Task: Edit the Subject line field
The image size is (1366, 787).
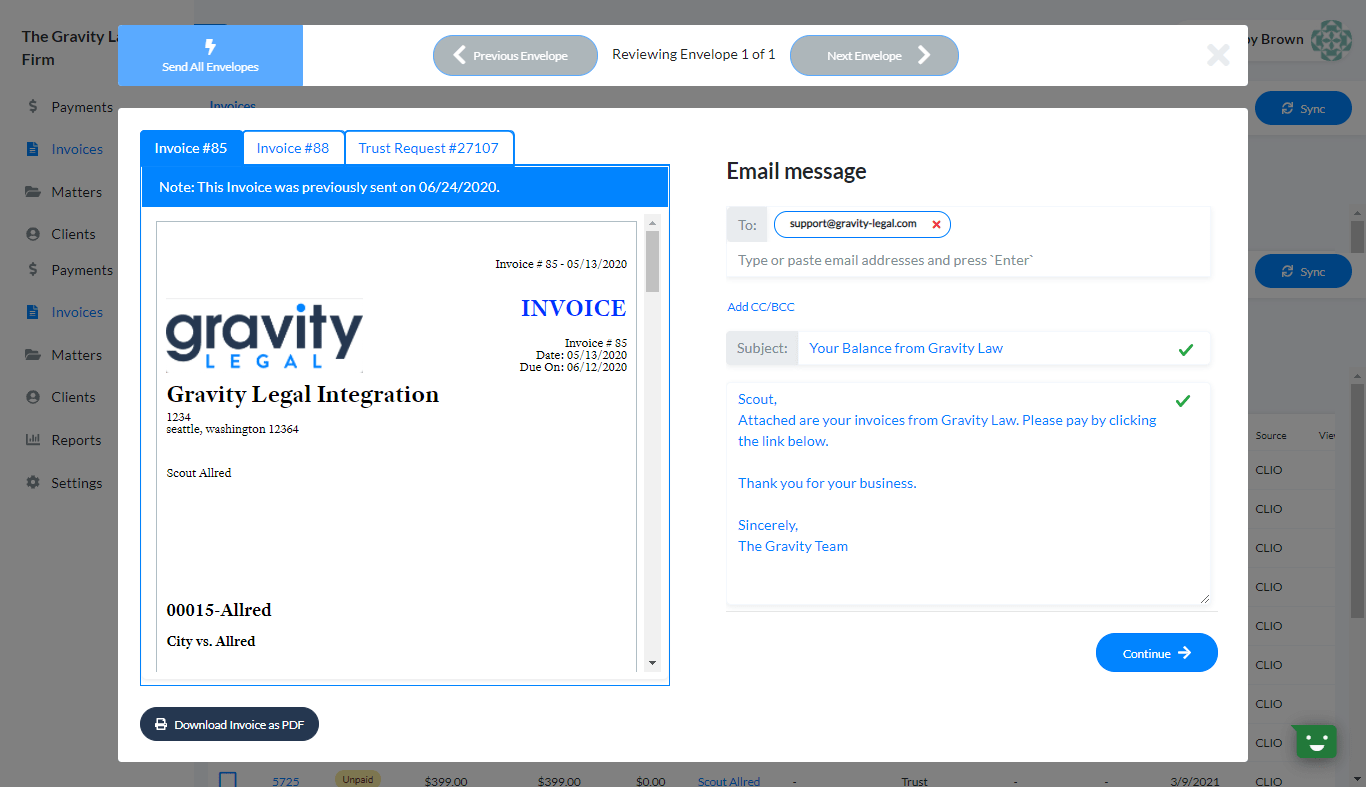Action: tap(985, 348)
